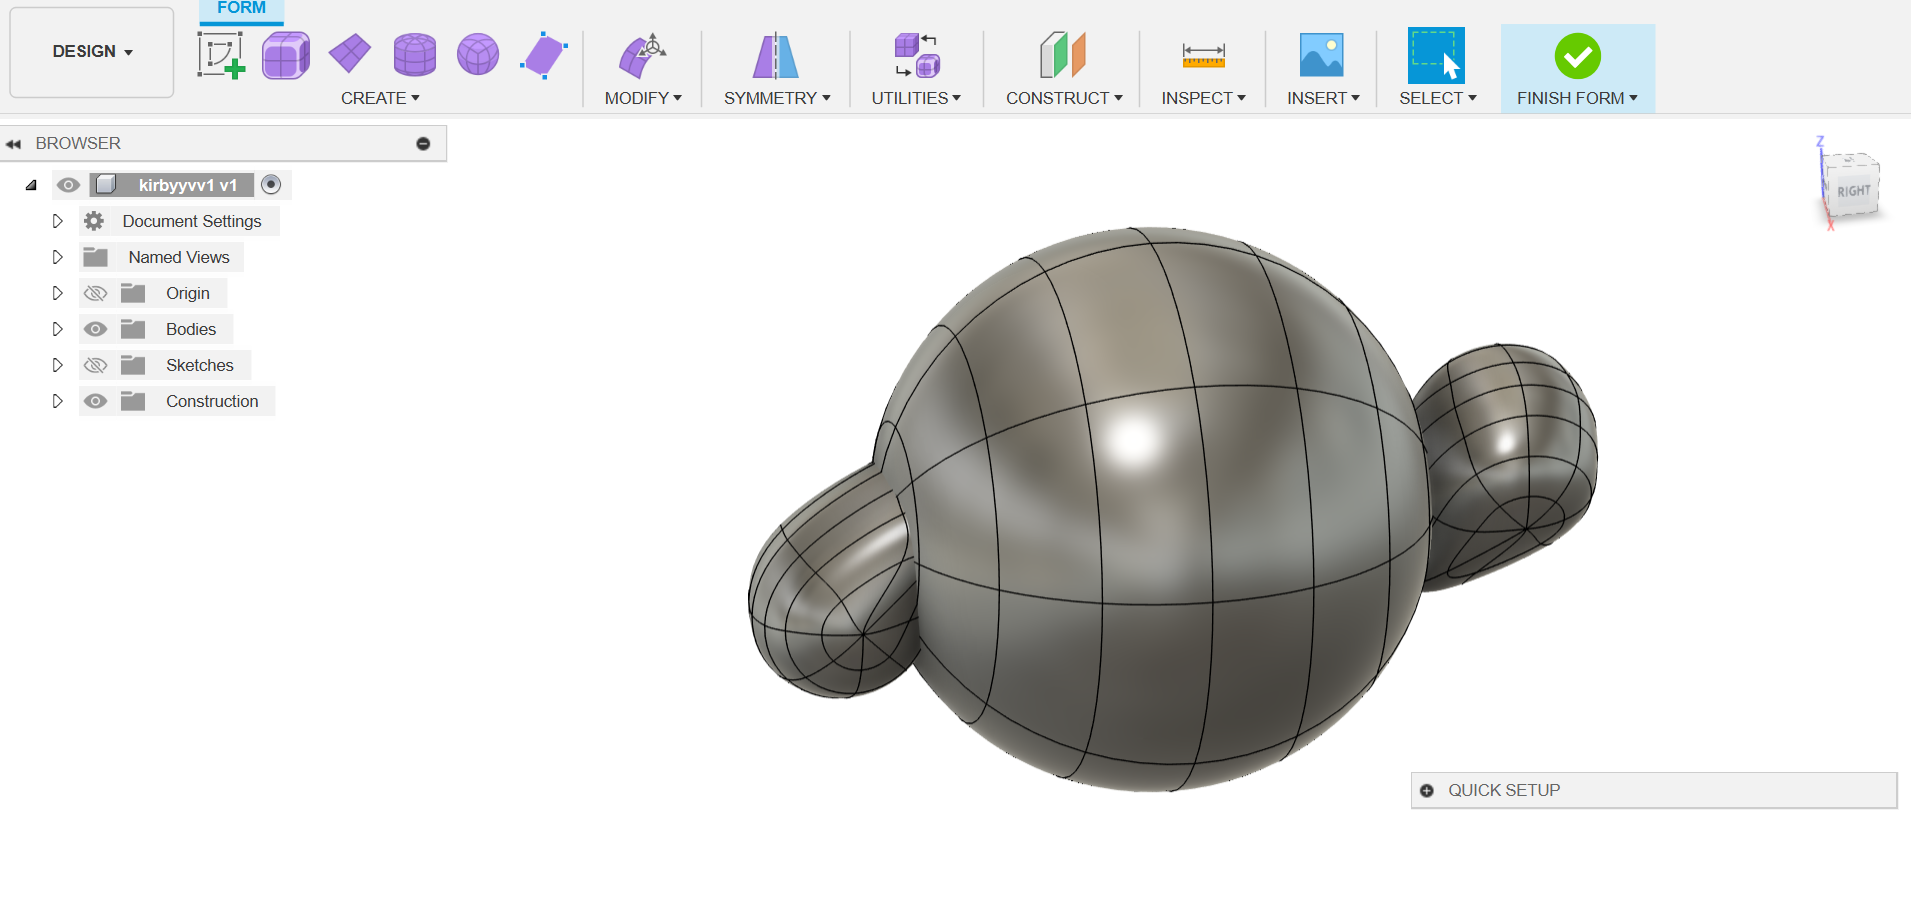
Task: Open the FINISH FORM dropdown label
Action: click(x=1577, y=98)
